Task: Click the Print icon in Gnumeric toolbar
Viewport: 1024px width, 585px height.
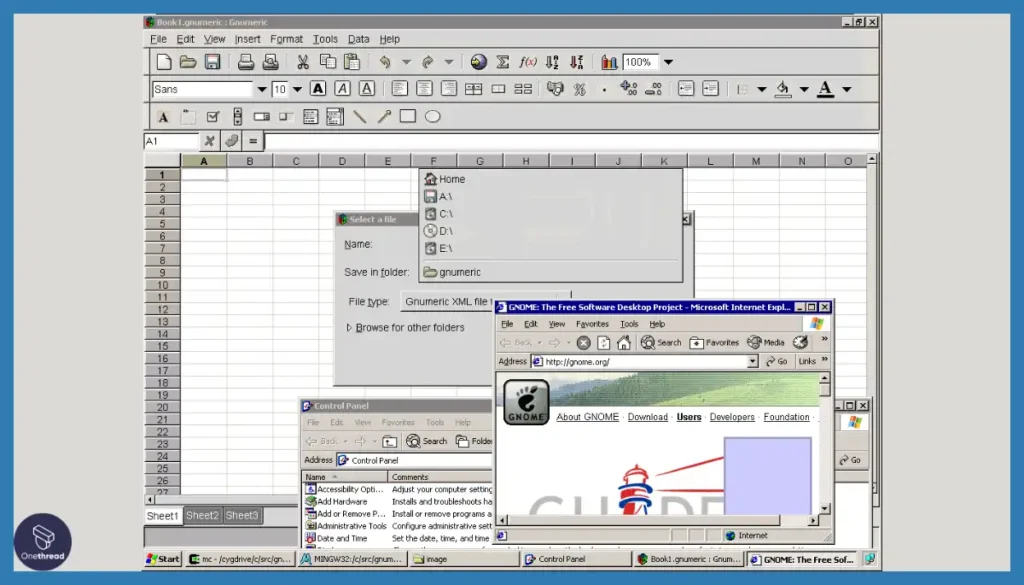Action: pyautogui.click(x=246, y=62)
